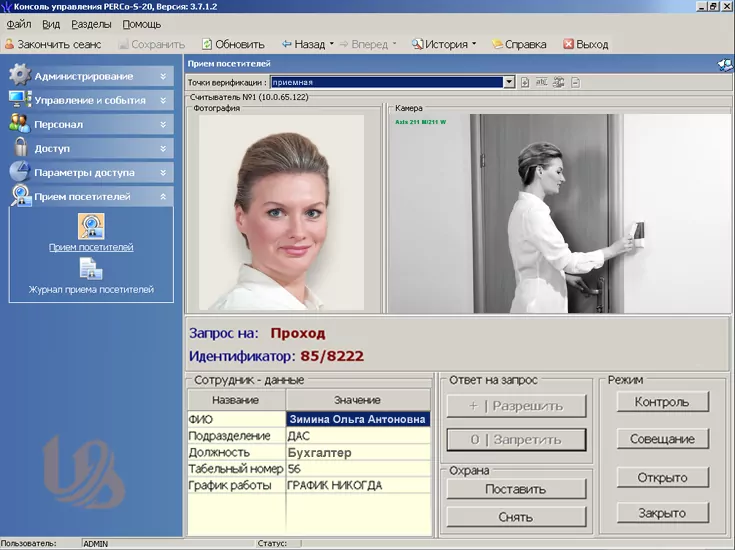Click the Прием посетителей sidebar icon
Image resolution: width=735 pixels, height=550 pixels.
pyautogui.click(x=91, y=226)
